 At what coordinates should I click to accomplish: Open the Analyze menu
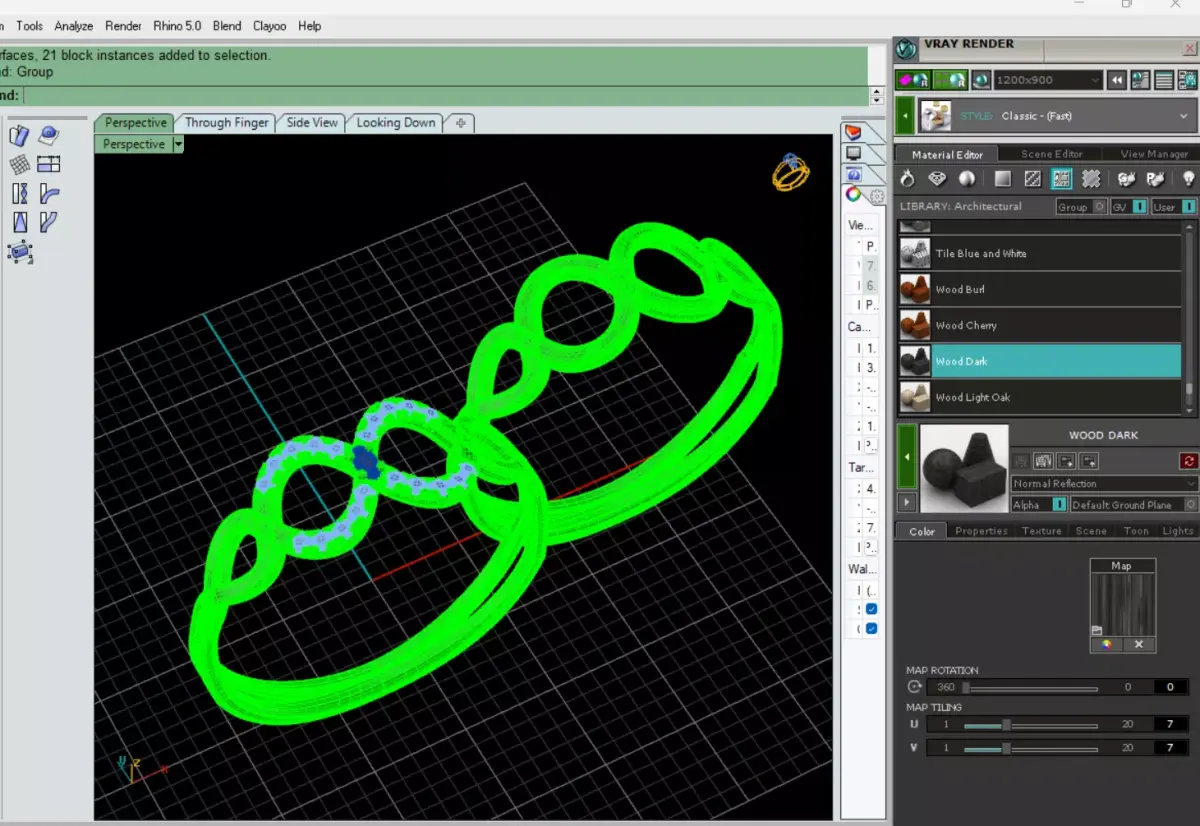pos(73,26)
